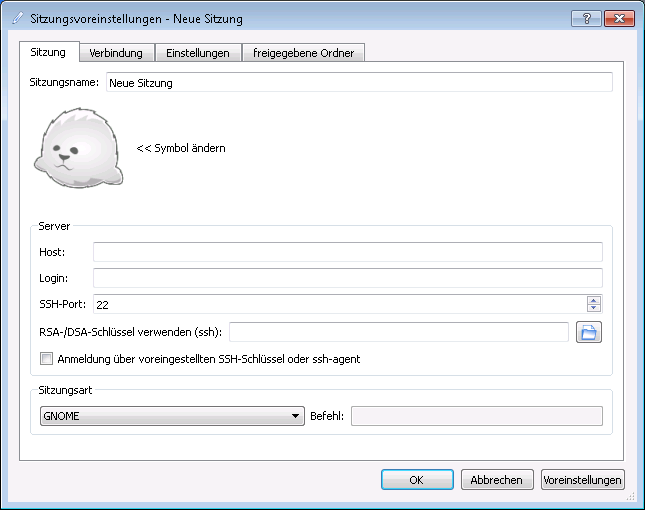Select the Sitzung tab
The width and height of the screenshot is (645, 510).
point(48,52)
